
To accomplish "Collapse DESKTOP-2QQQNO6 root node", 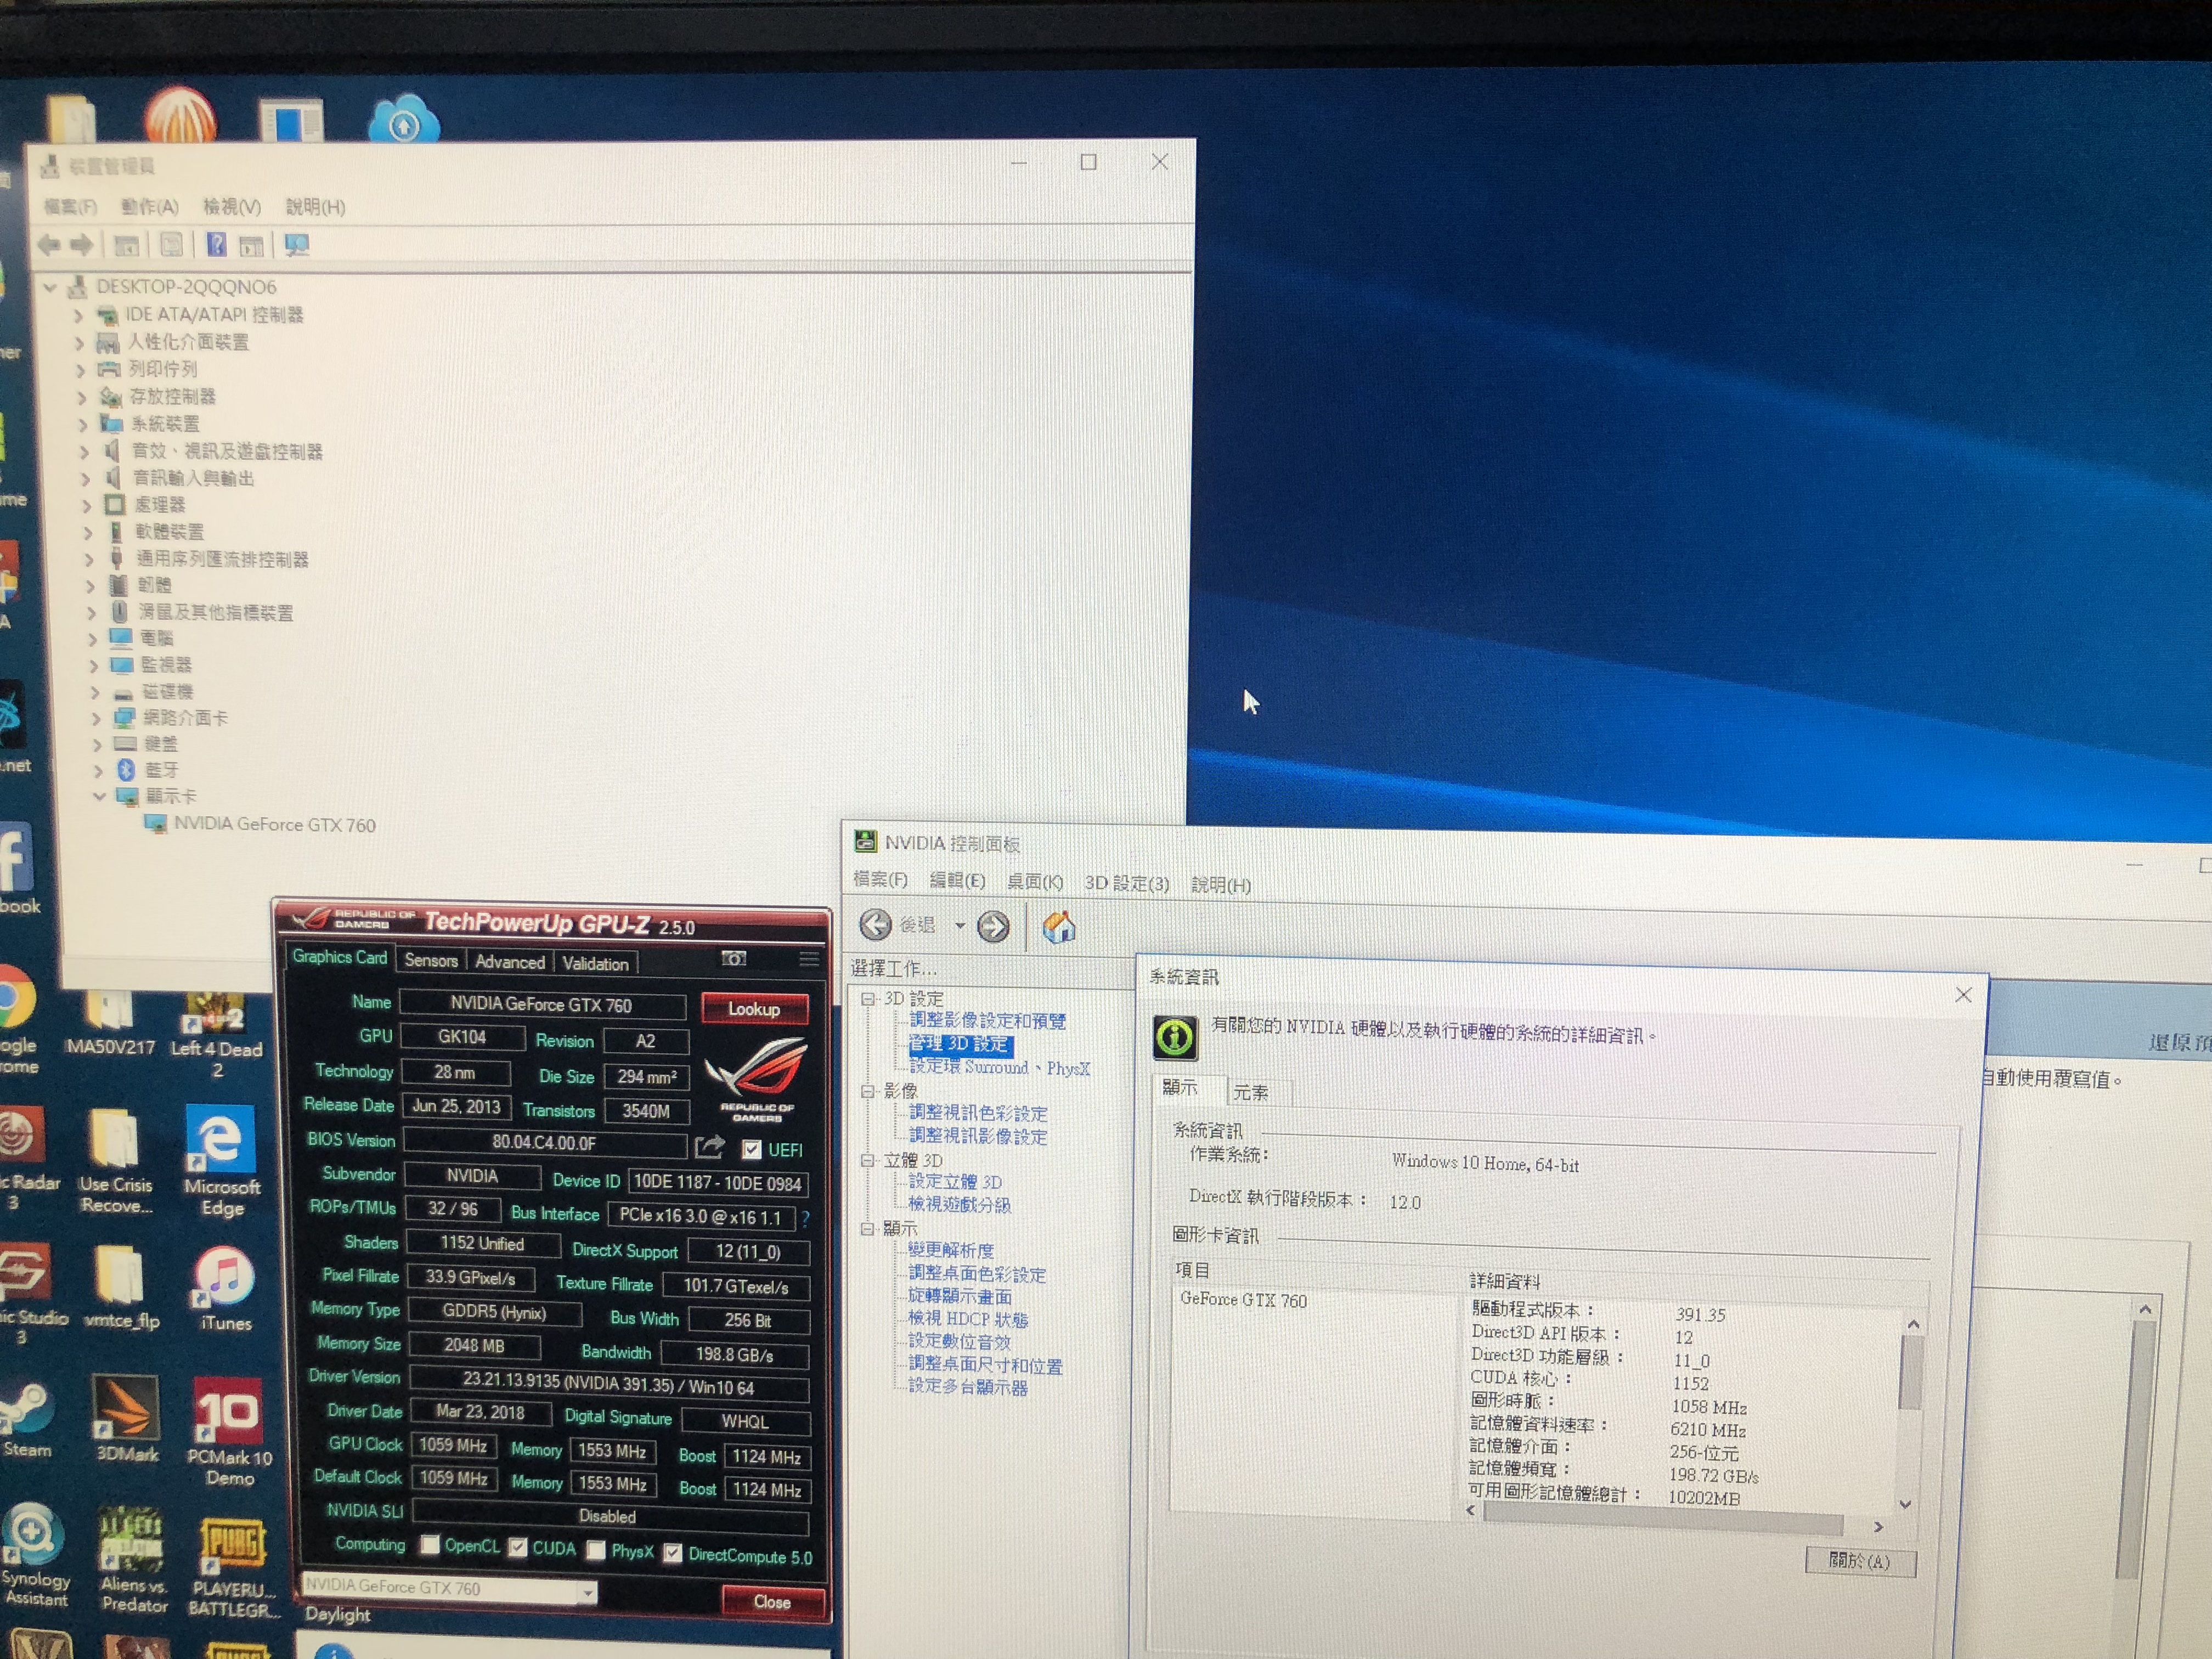I will click(50, 287).
